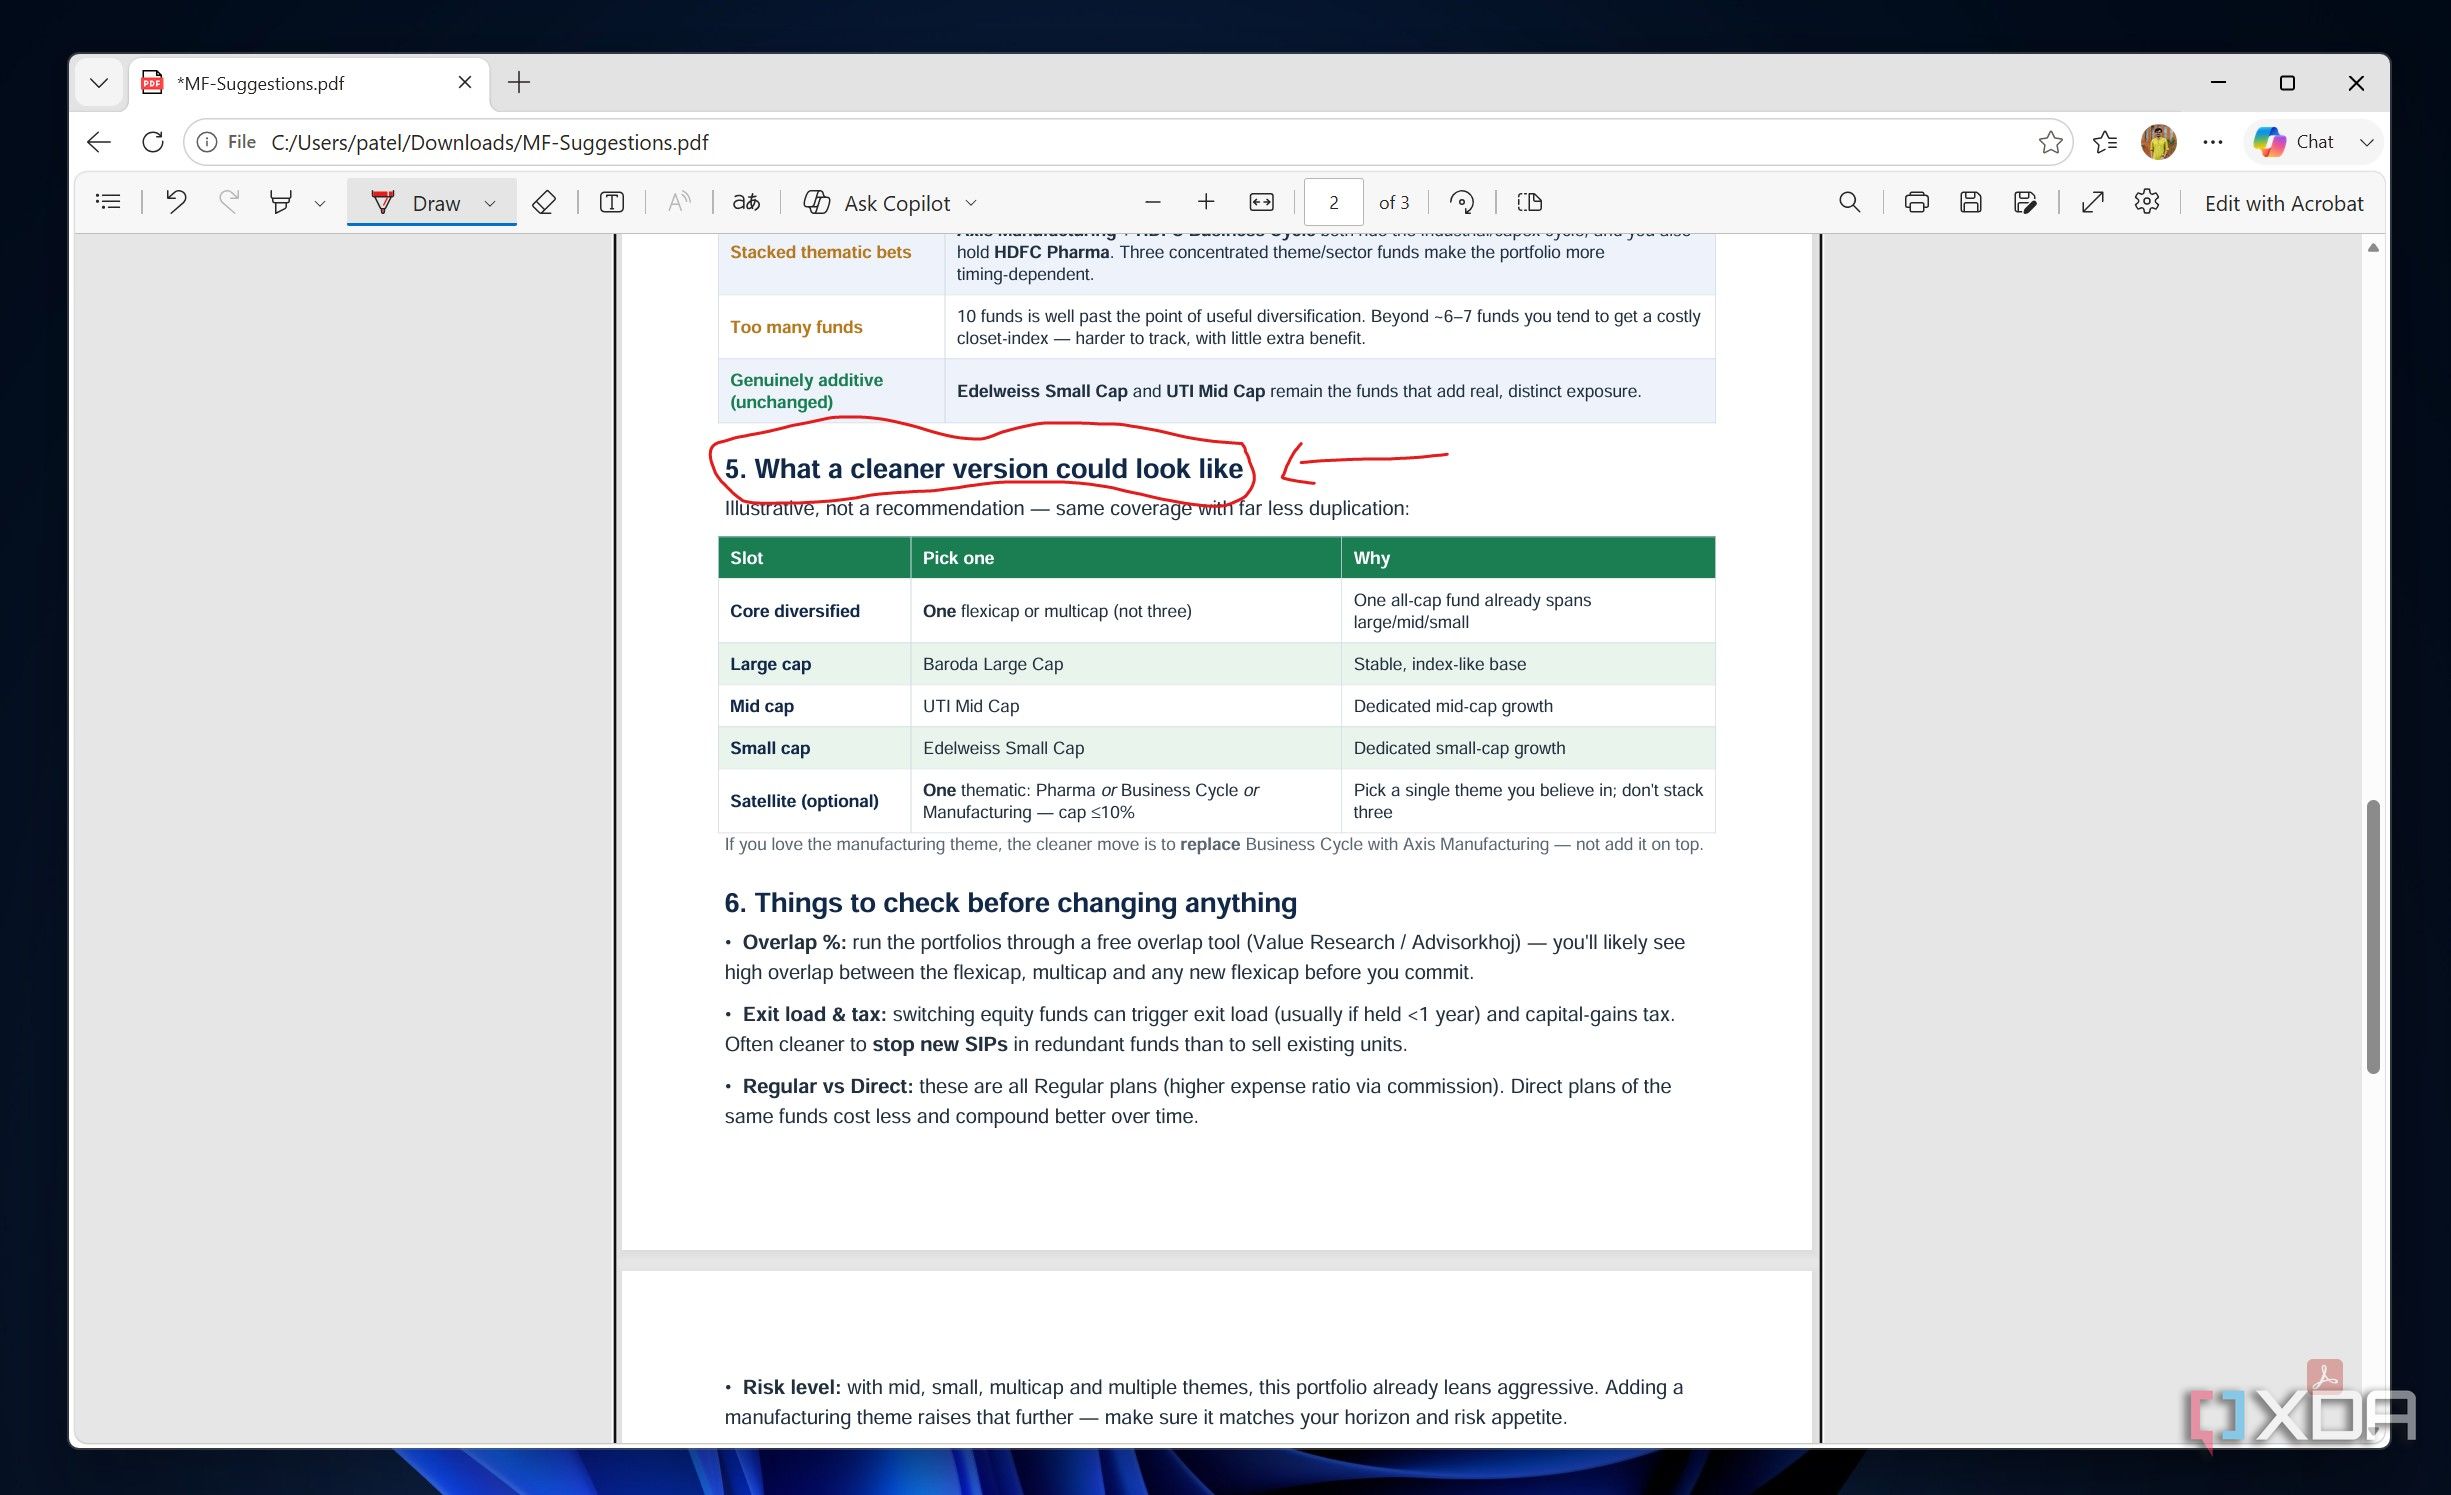Click Edit with Acrobat
The image size is (2451, 1495).
[x=2284, y=203]
